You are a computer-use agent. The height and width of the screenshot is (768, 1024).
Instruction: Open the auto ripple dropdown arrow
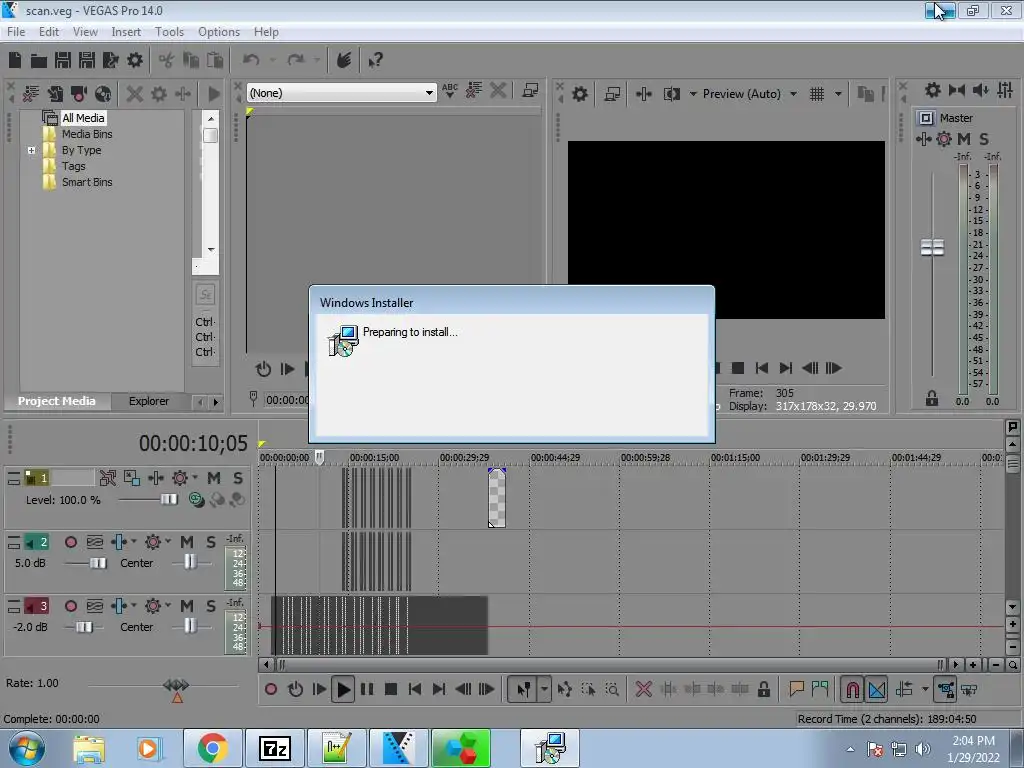(925, 689)
